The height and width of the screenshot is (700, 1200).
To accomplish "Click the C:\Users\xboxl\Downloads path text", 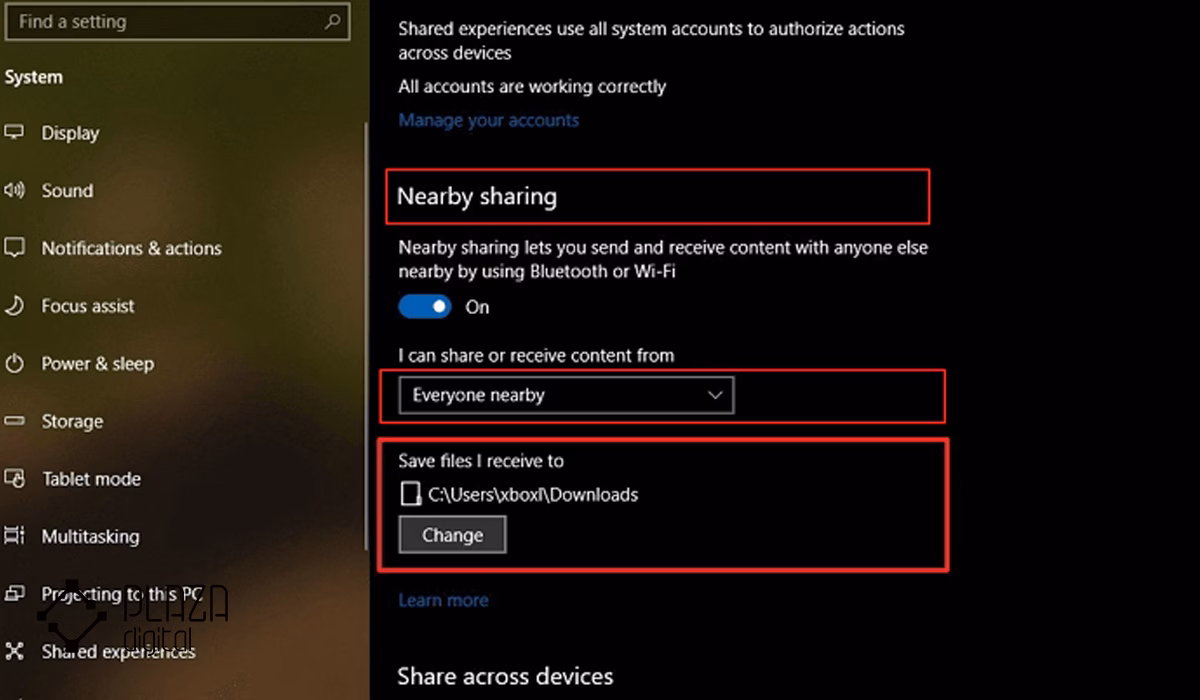I will pos(533,494).
